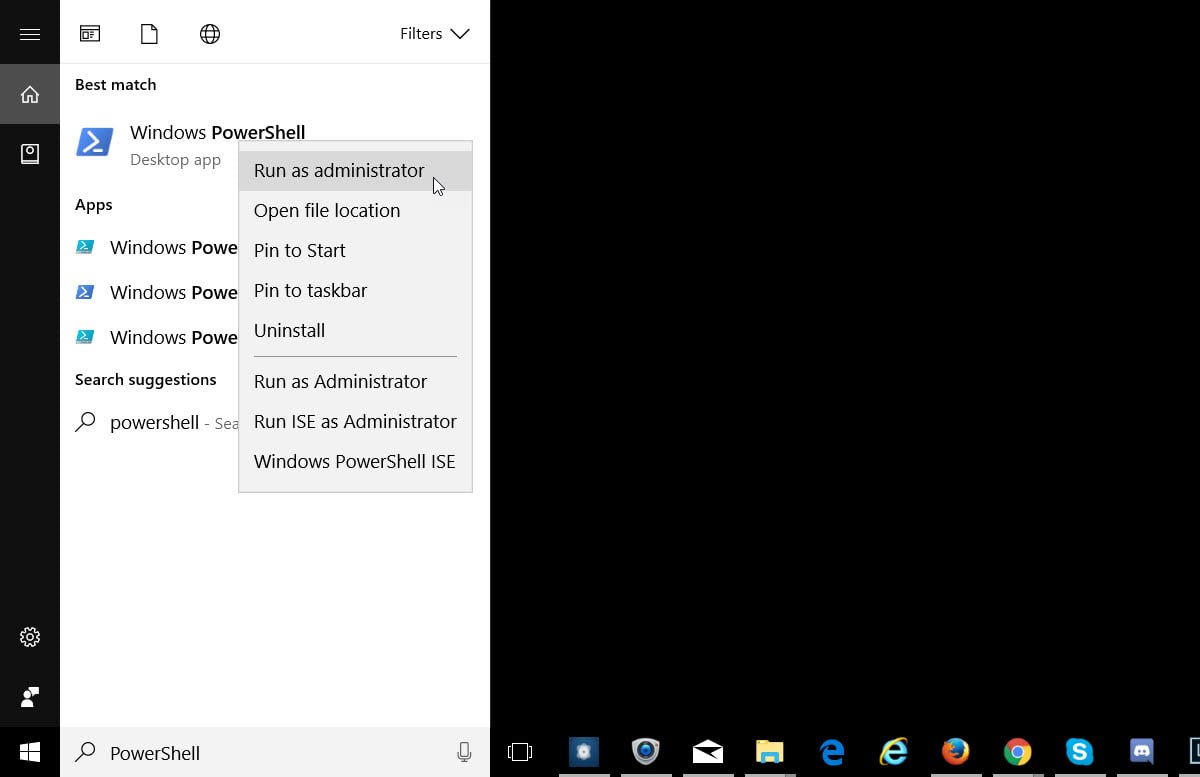The height and width of the screenshot is (777, 1200).
Task: Select Pin to Start
Action: [355, 250]
